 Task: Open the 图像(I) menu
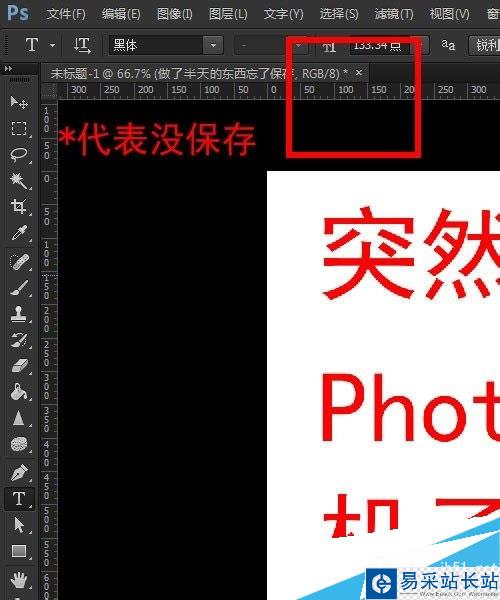coord(174,14)
